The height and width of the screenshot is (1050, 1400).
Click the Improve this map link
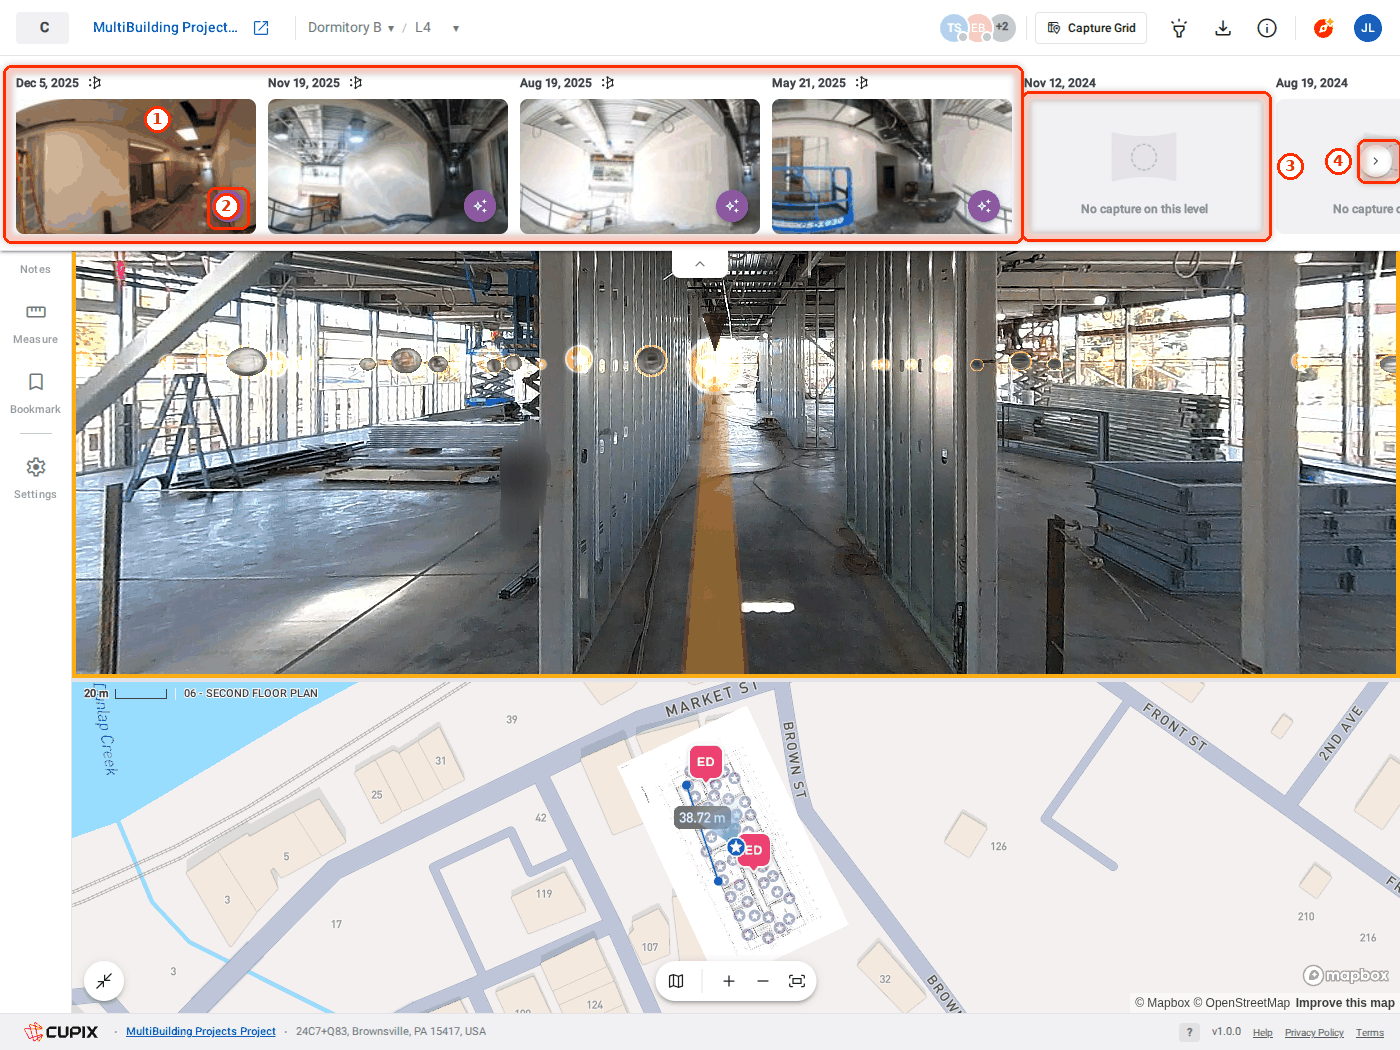click(1345, 1003)
